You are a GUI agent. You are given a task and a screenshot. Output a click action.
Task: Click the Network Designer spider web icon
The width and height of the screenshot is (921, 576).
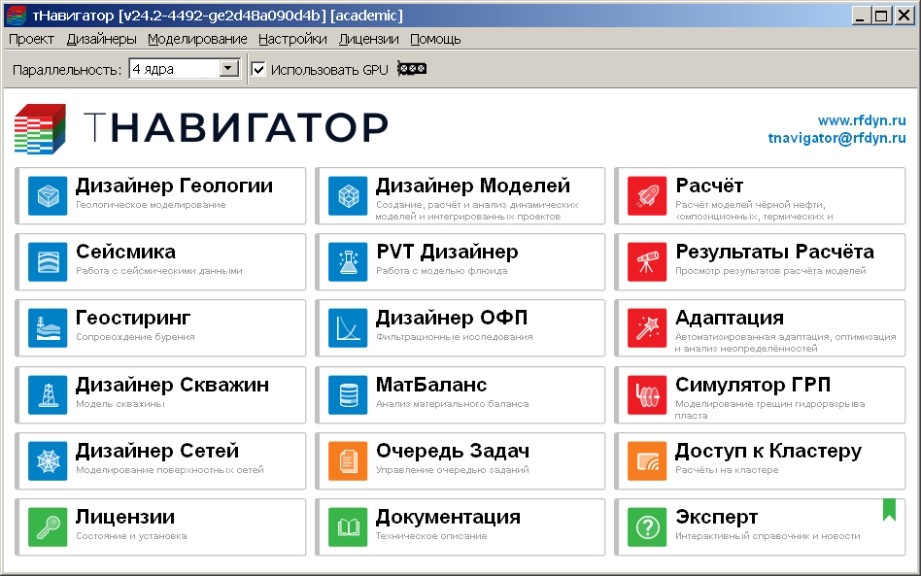tap(47, 461)
